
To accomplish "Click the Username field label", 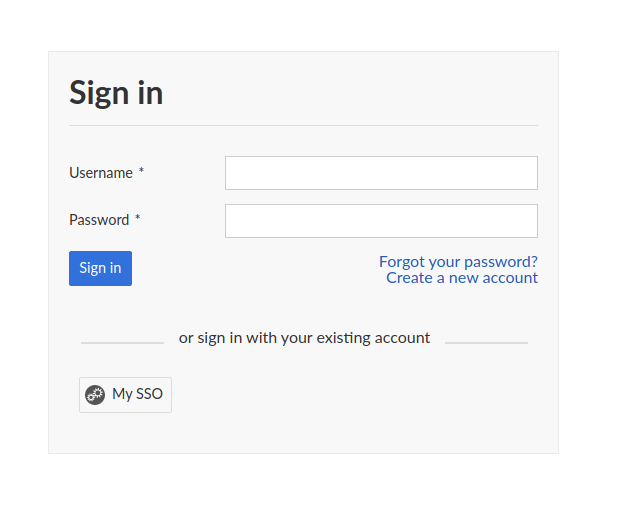I will tap(101, 173).
